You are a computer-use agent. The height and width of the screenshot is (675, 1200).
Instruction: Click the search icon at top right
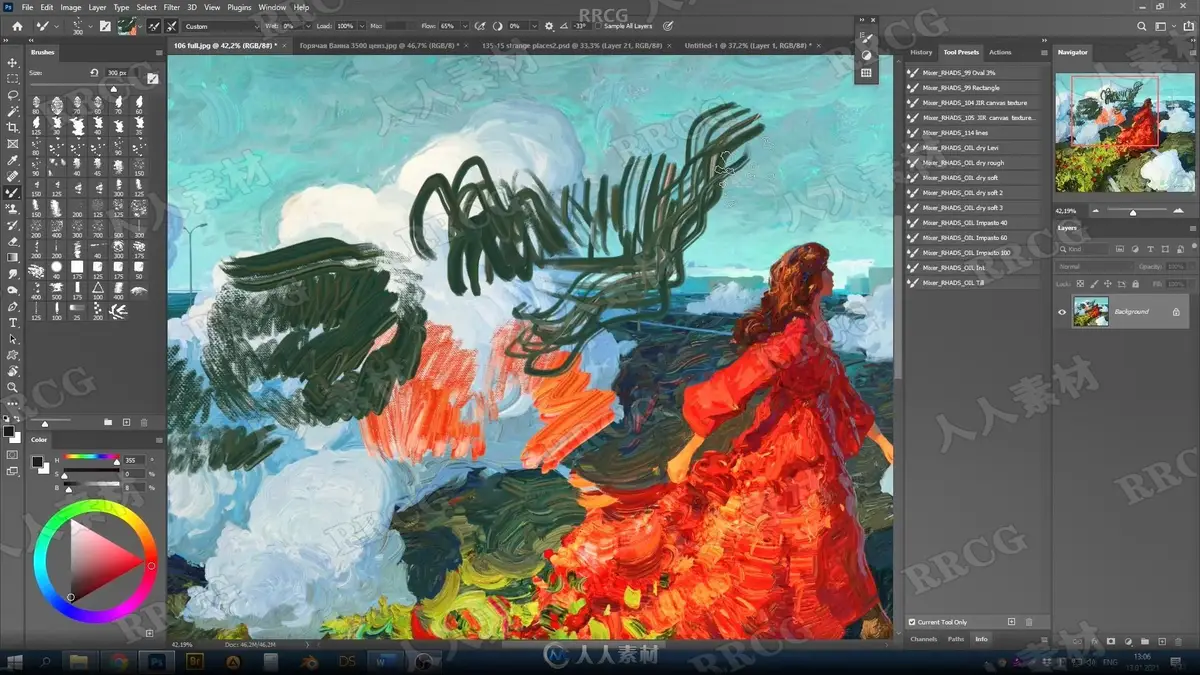tap(1143, 26)
